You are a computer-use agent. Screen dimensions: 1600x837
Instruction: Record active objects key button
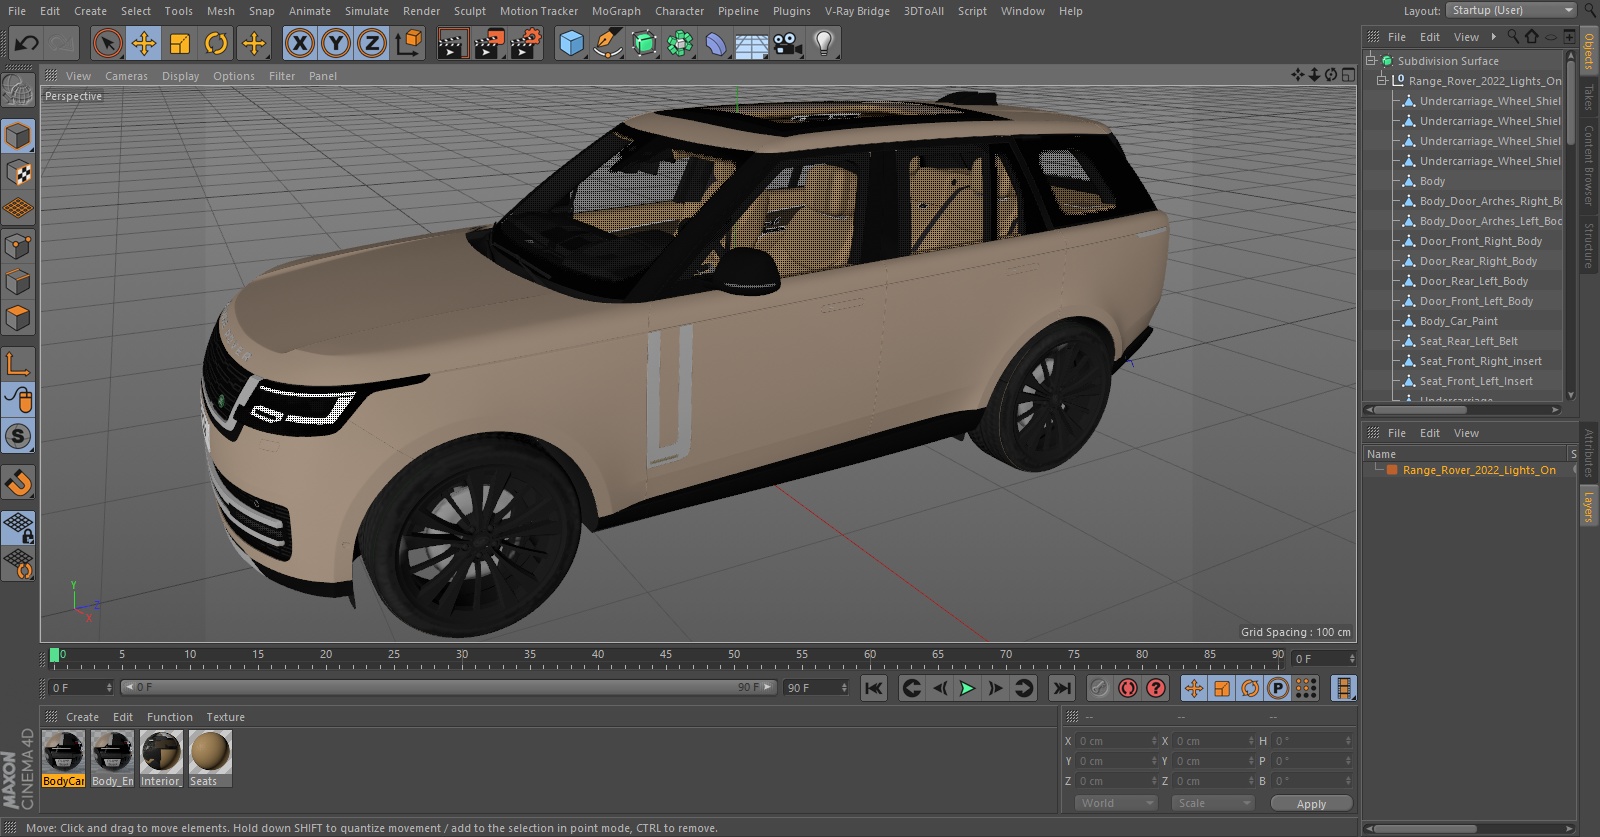(x=1100, y=688)
